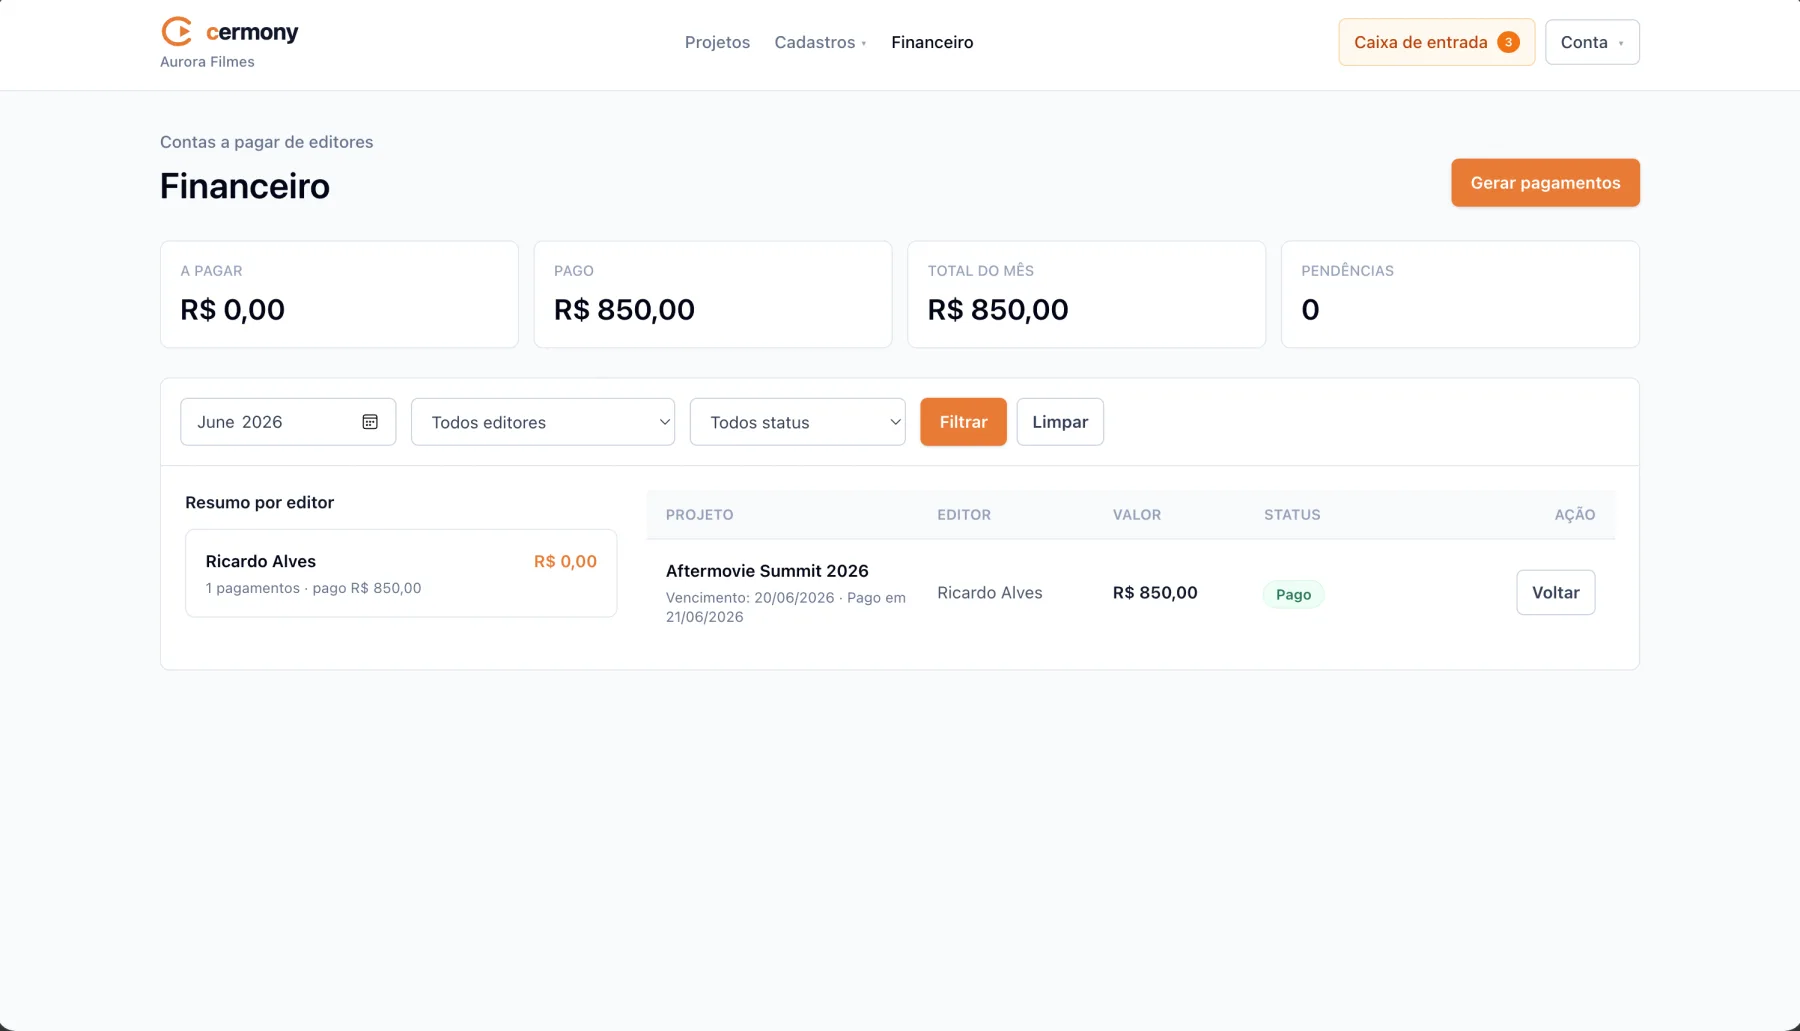Expand the Todos editores dropdown

point(543,422)
